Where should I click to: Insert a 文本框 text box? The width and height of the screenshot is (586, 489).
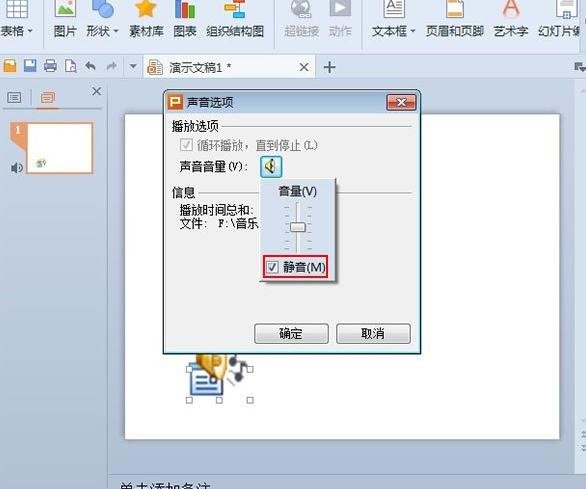[x=394, y=9]
